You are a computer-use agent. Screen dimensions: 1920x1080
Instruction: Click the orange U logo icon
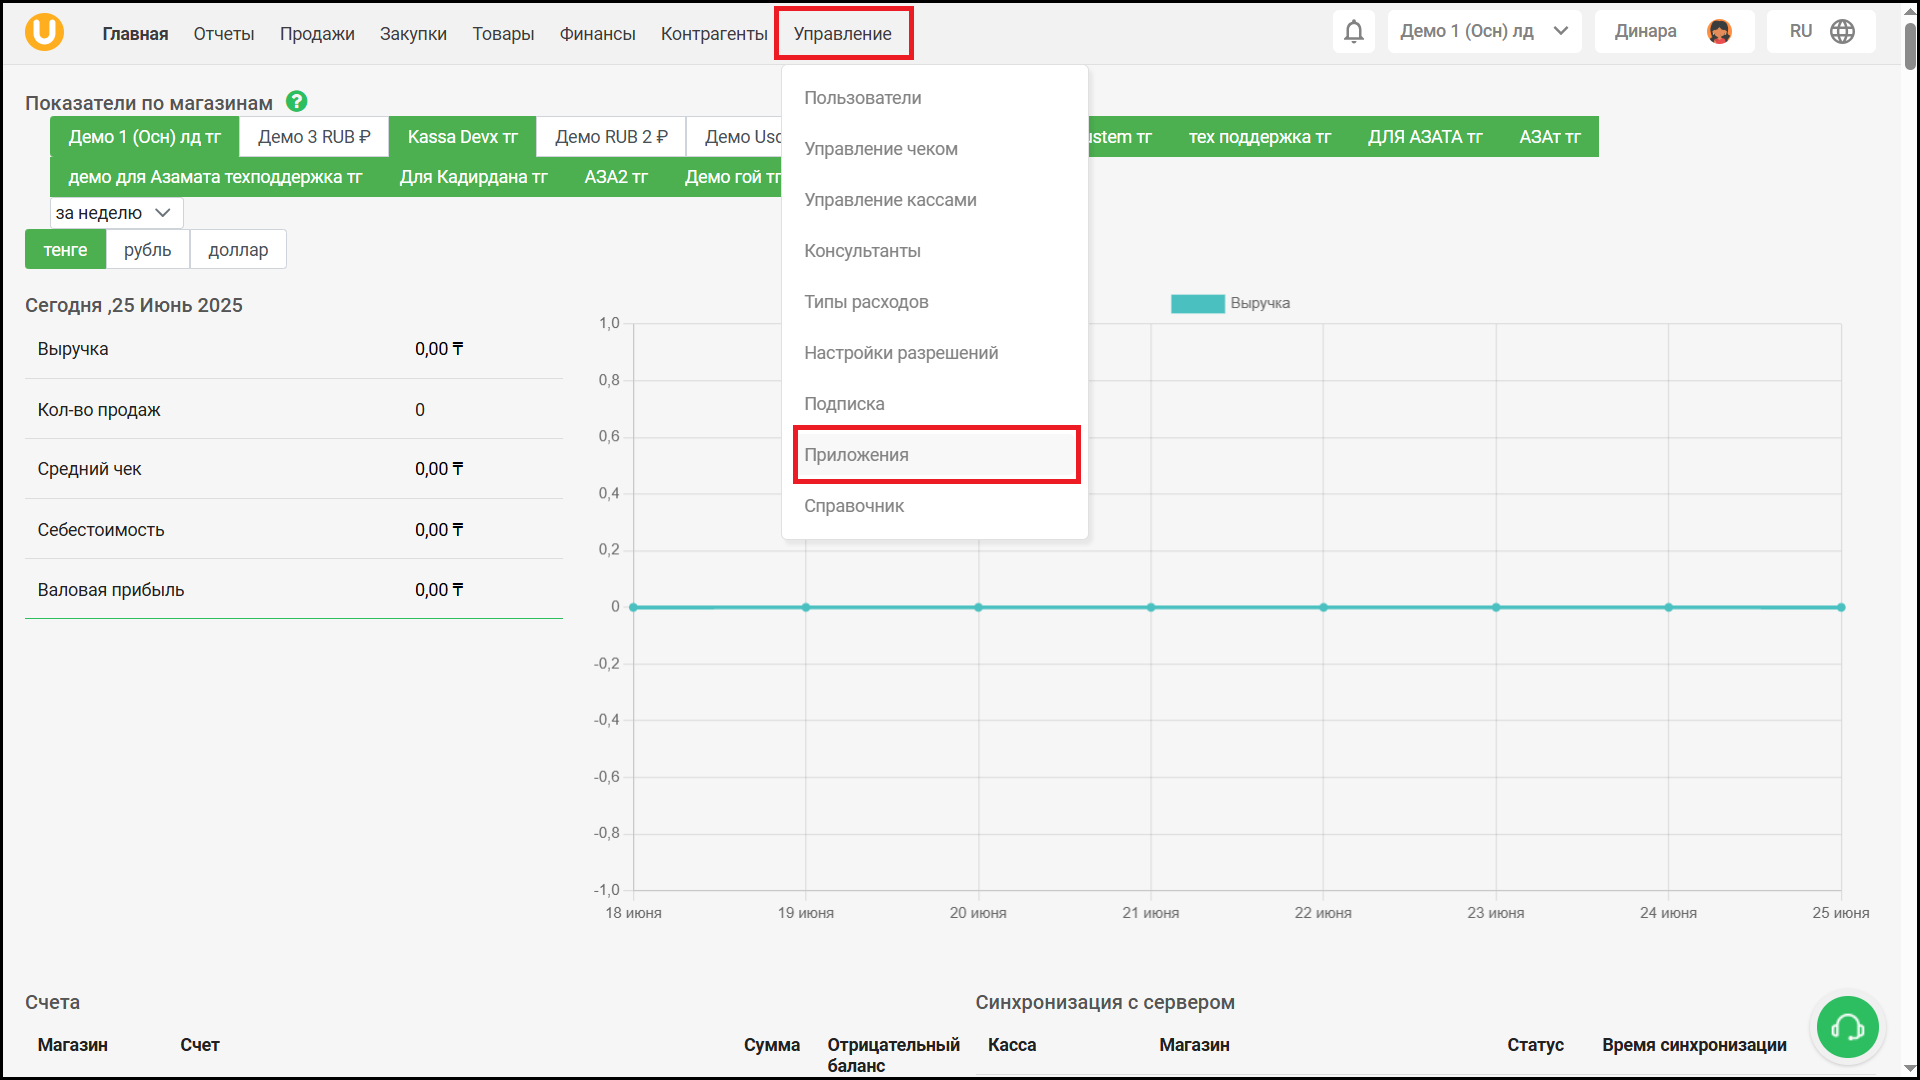(44, 32)
